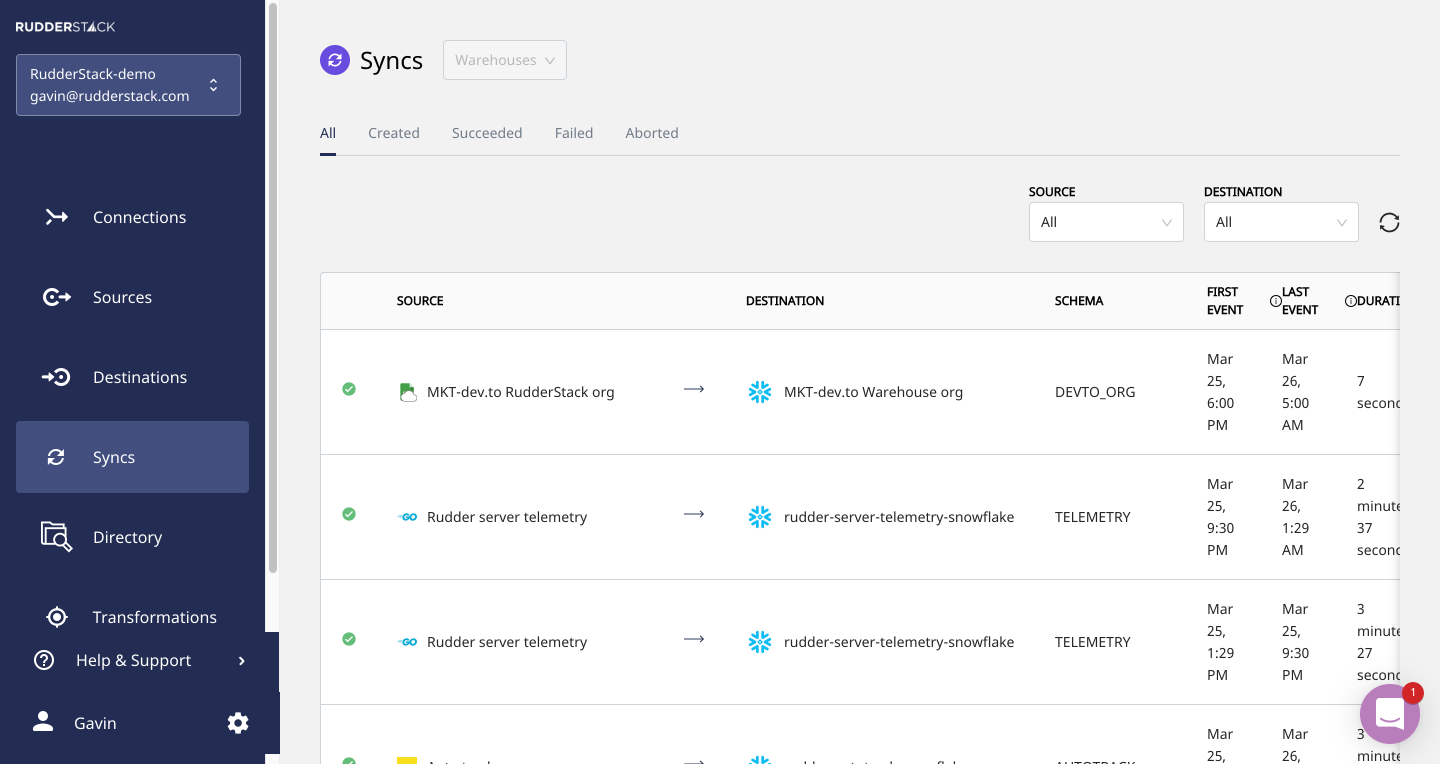Open the RudderStack-demo workspace switcher

(x=128, y=85)
